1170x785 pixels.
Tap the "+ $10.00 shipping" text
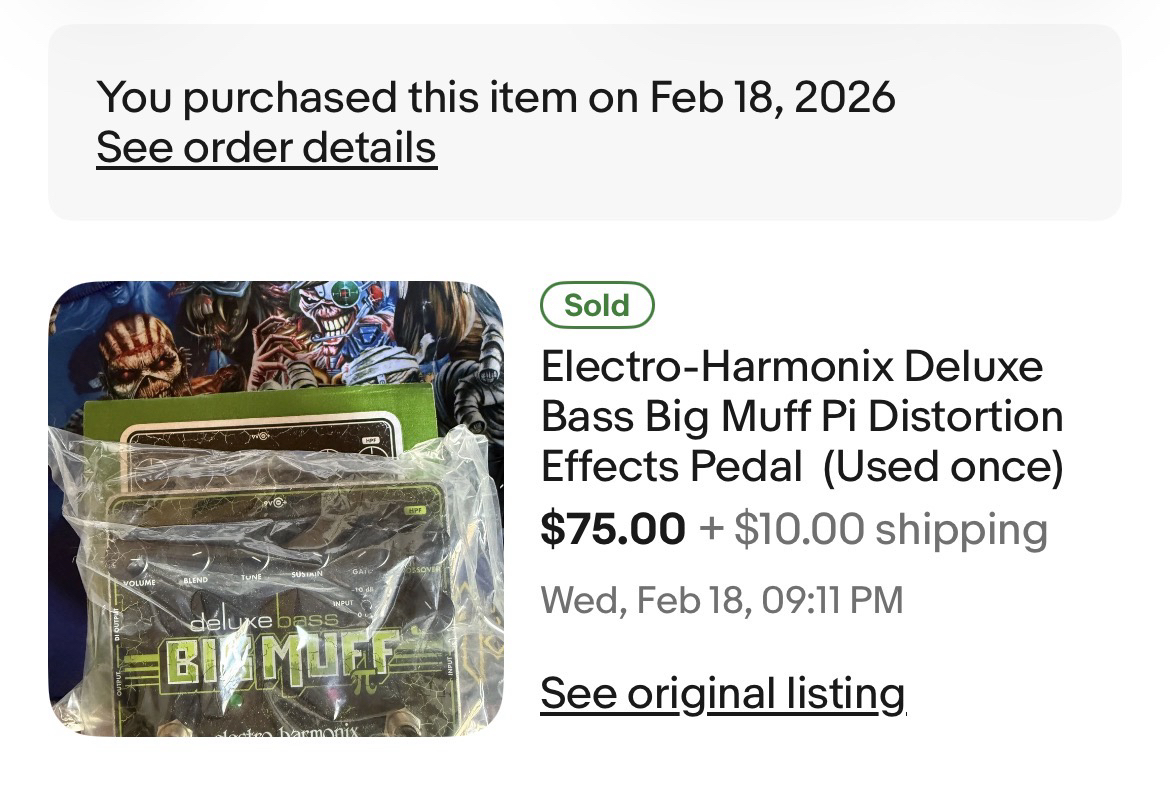click(873, 529)
